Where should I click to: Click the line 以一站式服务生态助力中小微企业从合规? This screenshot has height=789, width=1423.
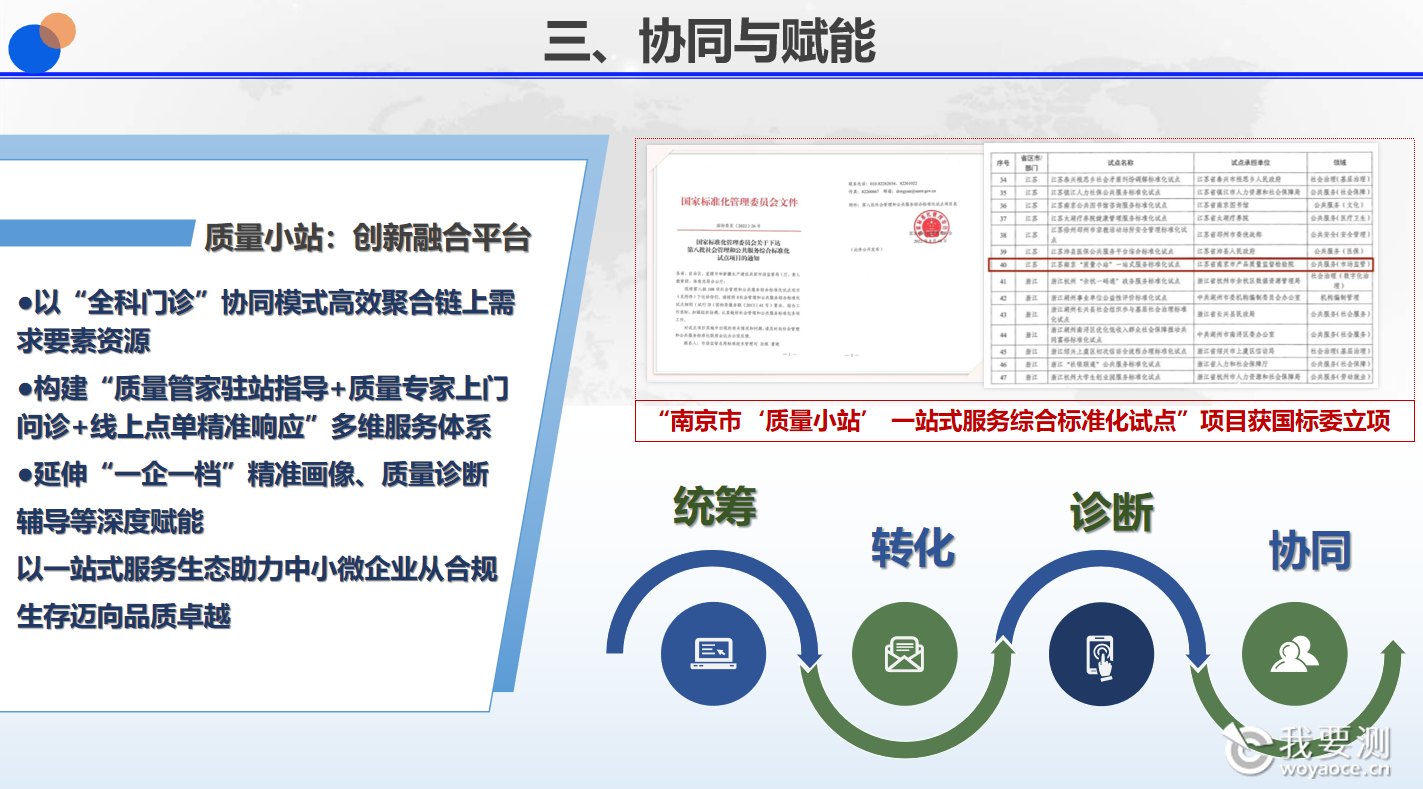(x=257, y=570)
